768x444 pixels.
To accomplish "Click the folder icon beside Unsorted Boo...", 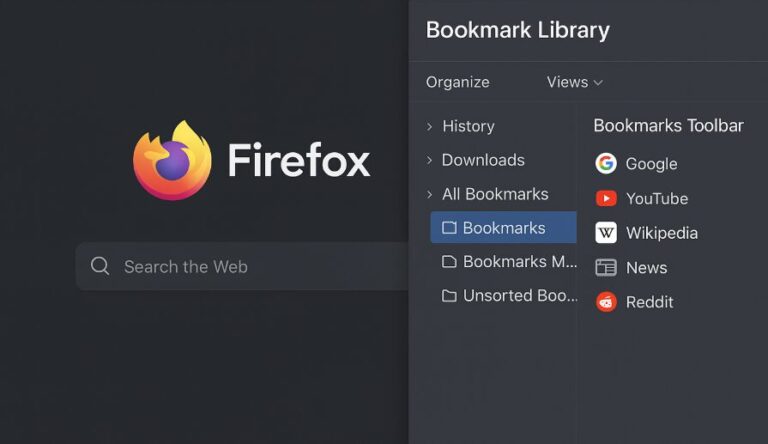I will click(449, 296).
